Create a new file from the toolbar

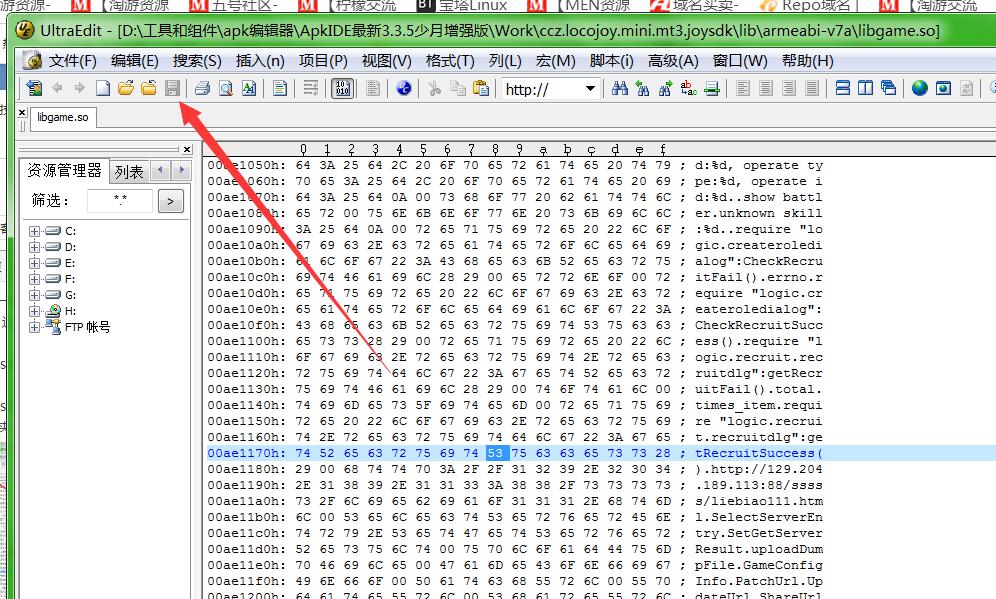103,89
